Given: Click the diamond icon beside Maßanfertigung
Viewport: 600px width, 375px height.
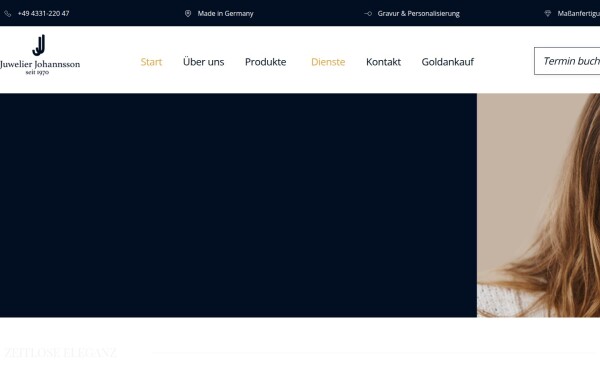Looking at the screenshot, I should coord(548,13).
